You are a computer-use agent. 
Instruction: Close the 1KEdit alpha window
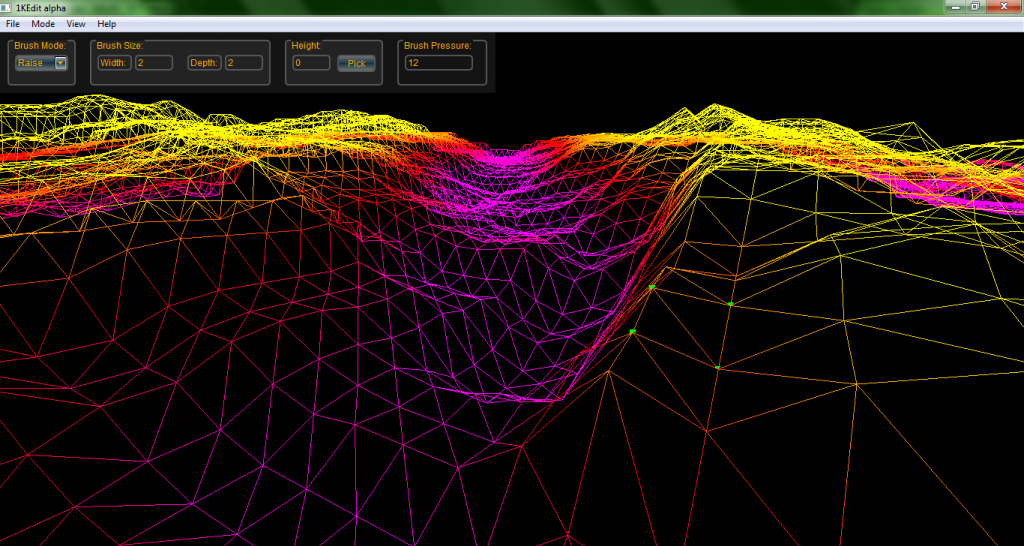click(1003, 6)
